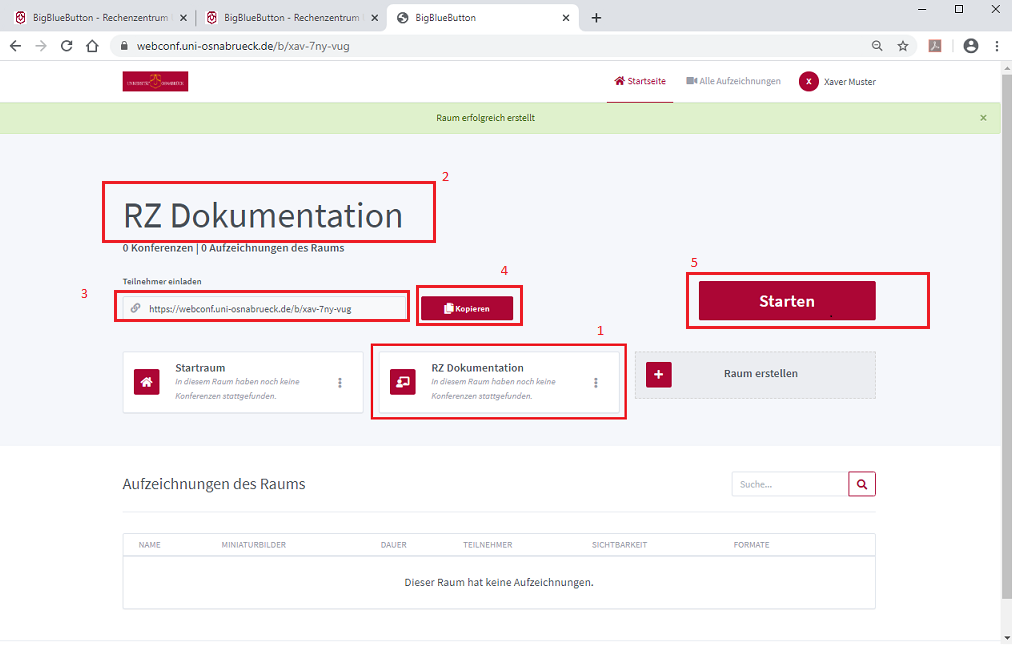The width and height of the screenshot is (1012, 645).
Task: Click Raum erstellen to create a room
Action: 755,374
